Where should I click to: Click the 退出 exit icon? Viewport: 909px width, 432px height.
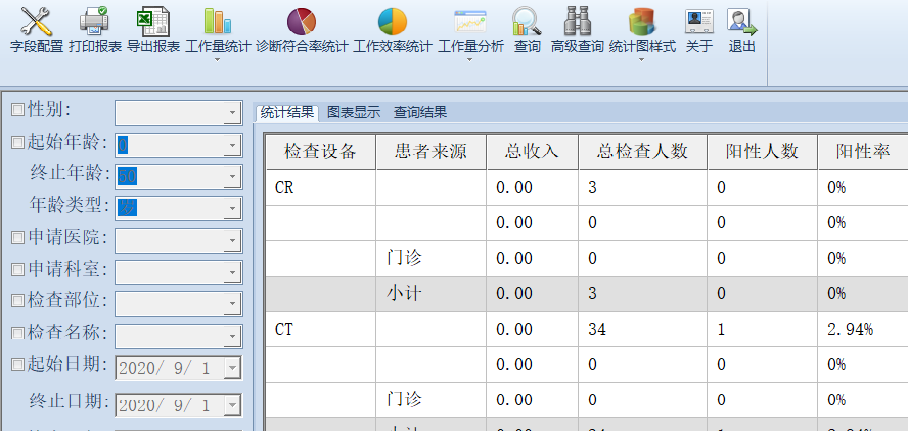[x=743, y=21]
